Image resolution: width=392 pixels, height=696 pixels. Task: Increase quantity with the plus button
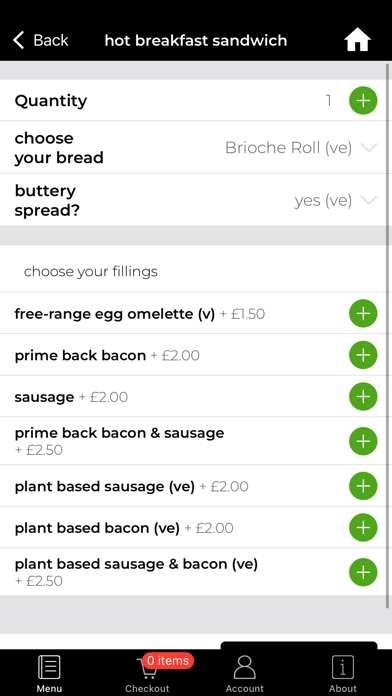363,101
